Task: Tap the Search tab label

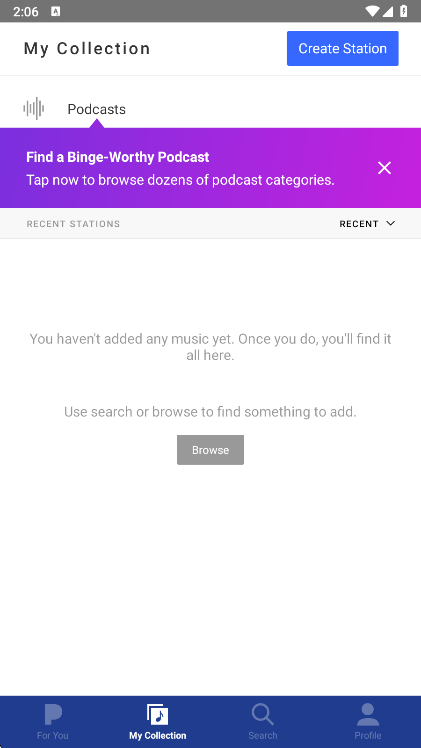Action: [263, 736]
